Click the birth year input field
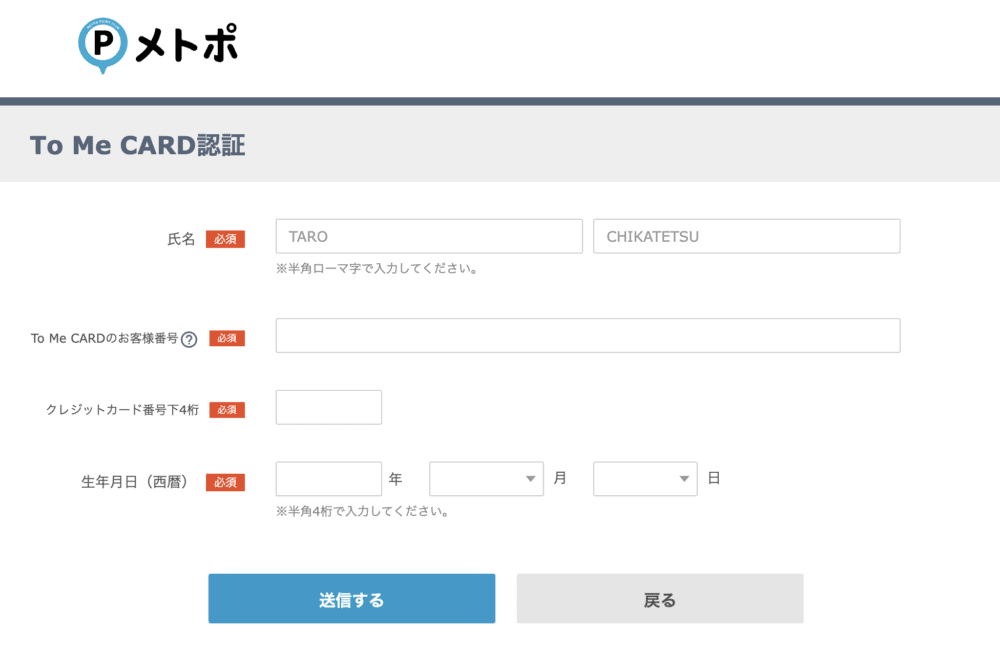1000x670 pixels. [x=329, y=479]
